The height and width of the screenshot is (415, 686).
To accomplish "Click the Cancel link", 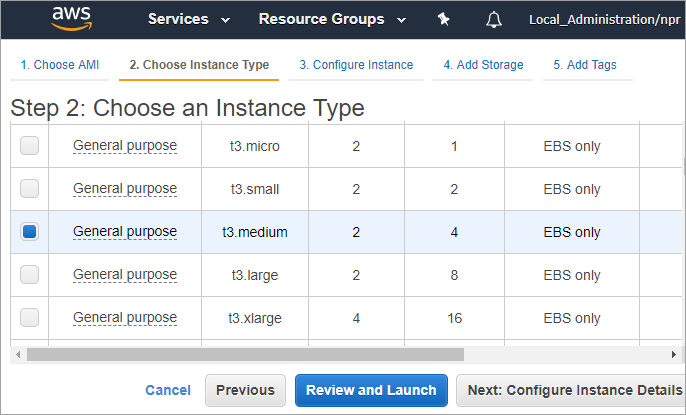I will (168, 390).
